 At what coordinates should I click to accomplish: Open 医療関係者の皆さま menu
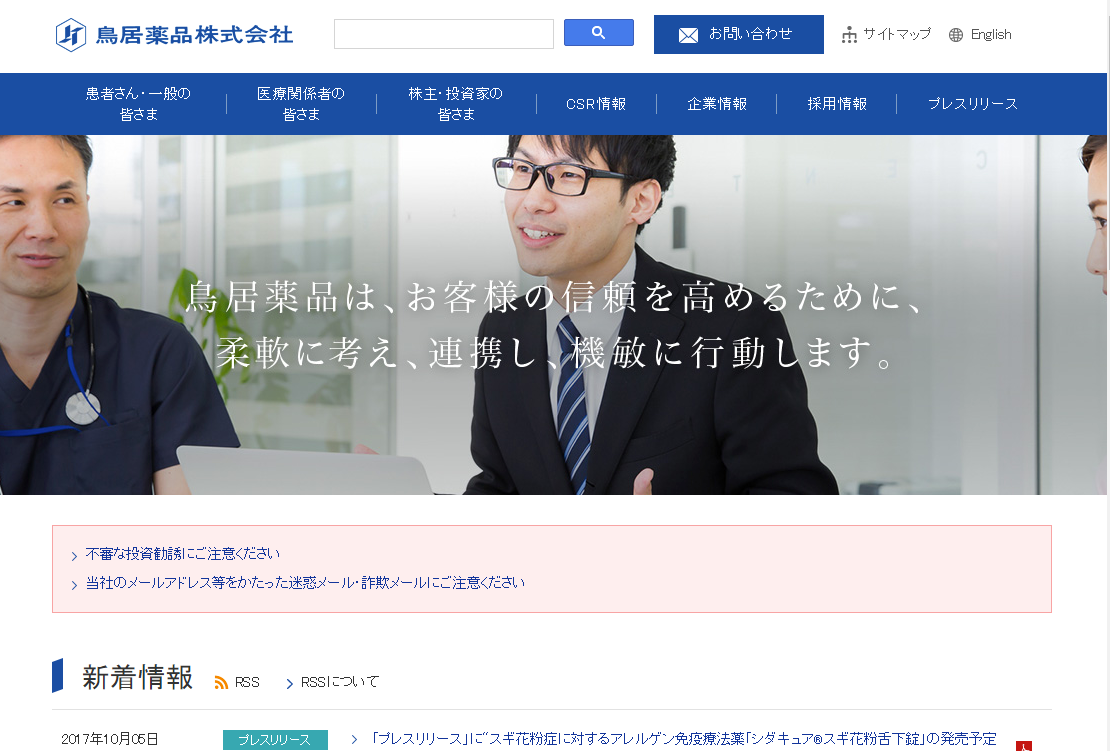point(301,104)
